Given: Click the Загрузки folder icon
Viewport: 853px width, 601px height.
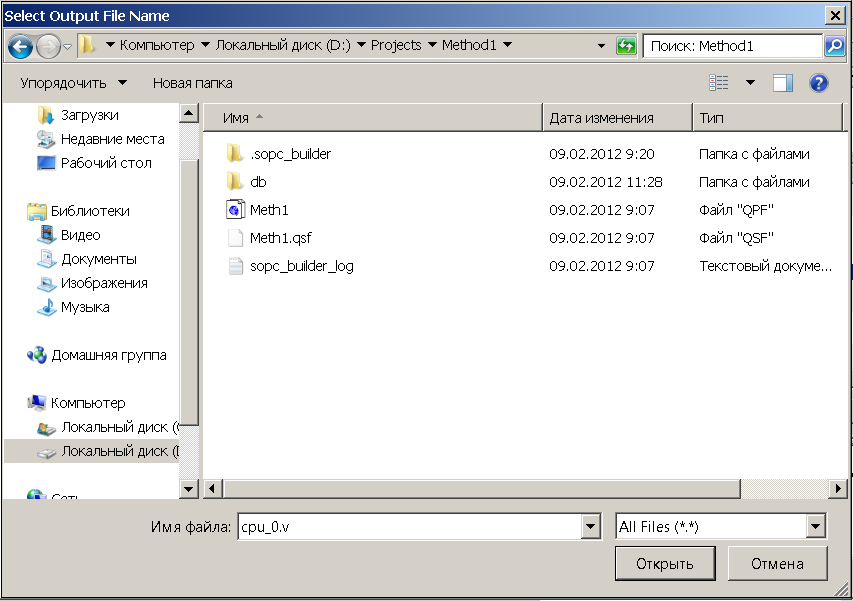Looking at the screenshot, I should (46, 115).
